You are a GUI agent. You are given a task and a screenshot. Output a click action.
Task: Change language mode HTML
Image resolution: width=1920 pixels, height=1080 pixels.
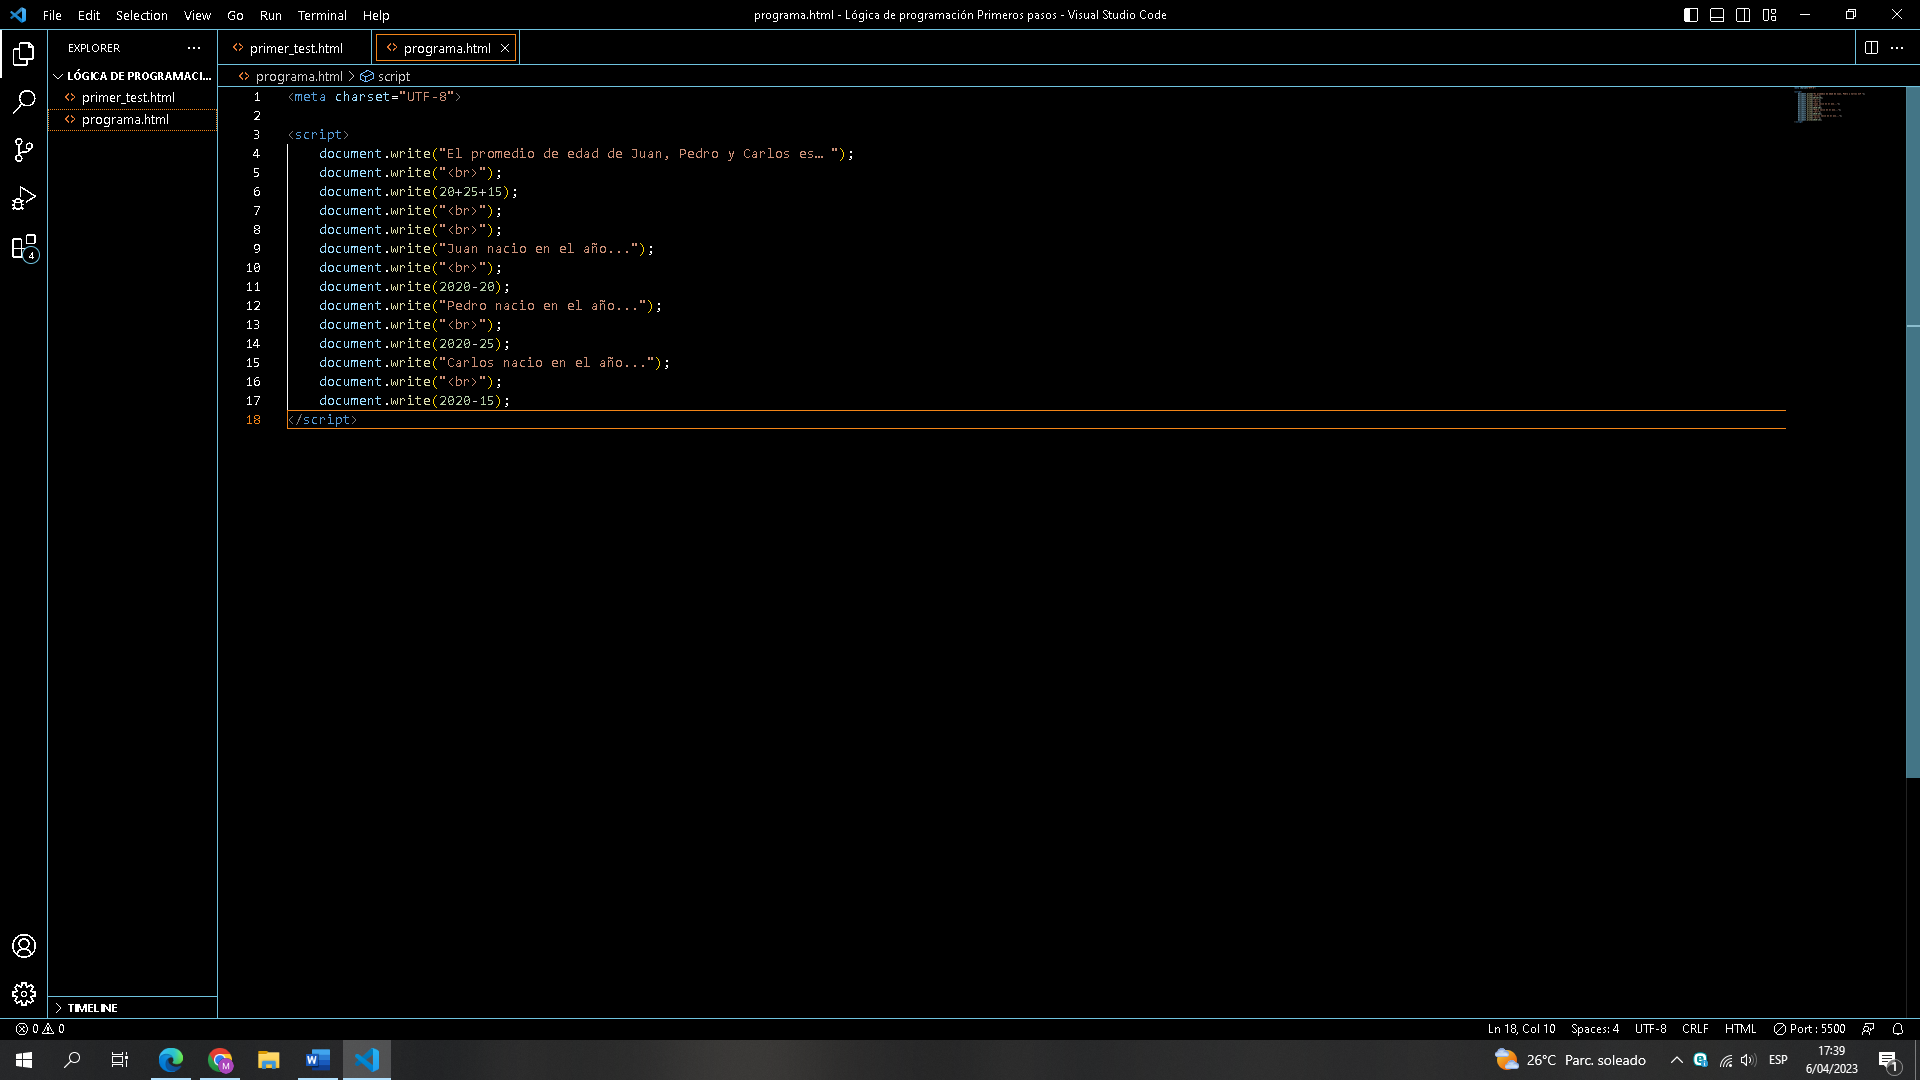pyautogui.click(x=1741, y=1029)
